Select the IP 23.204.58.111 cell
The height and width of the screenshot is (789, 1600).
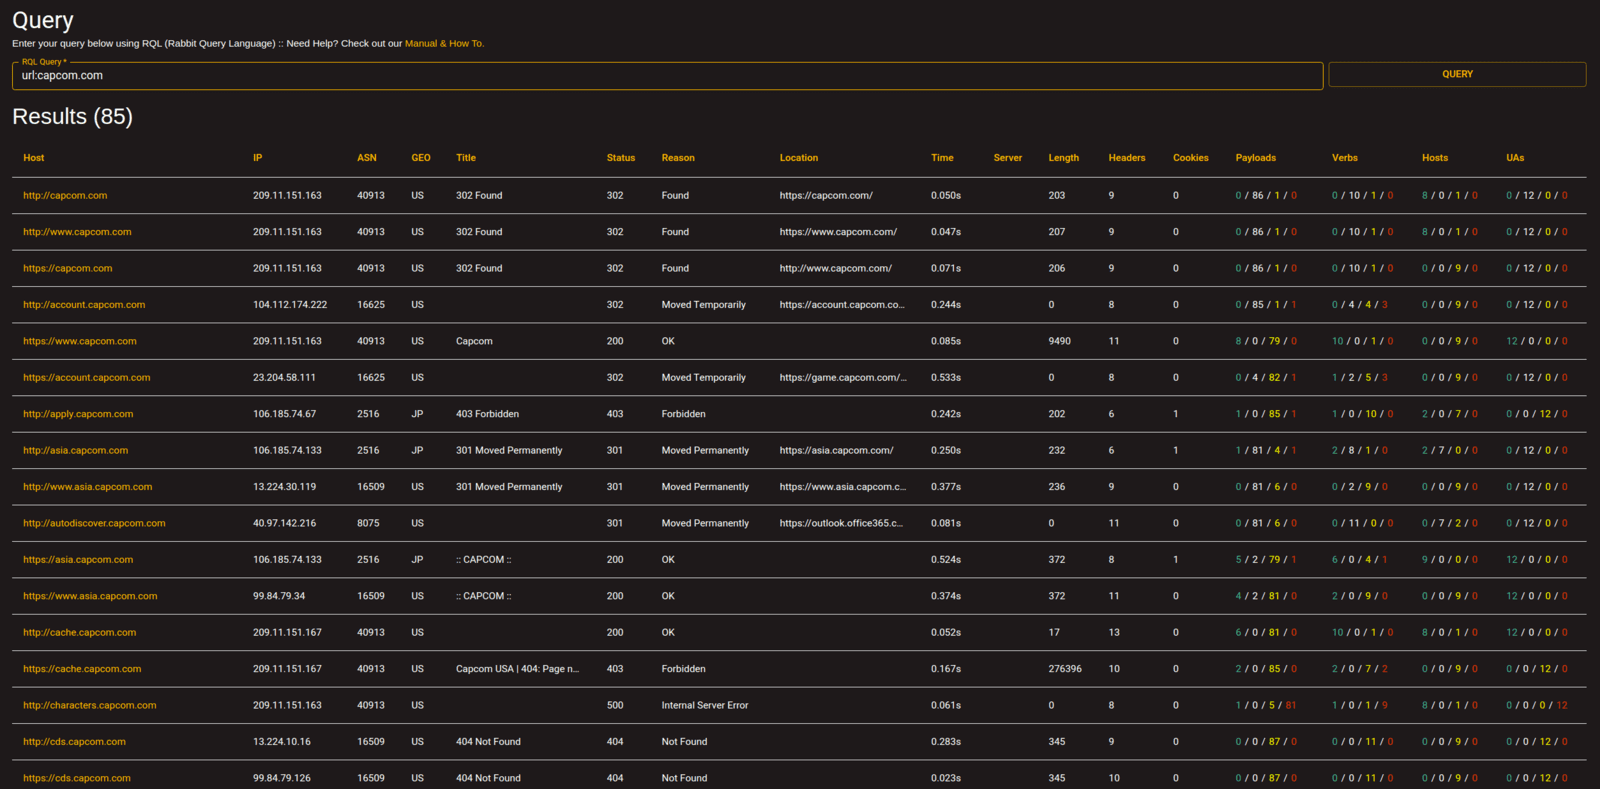point(284,378)
